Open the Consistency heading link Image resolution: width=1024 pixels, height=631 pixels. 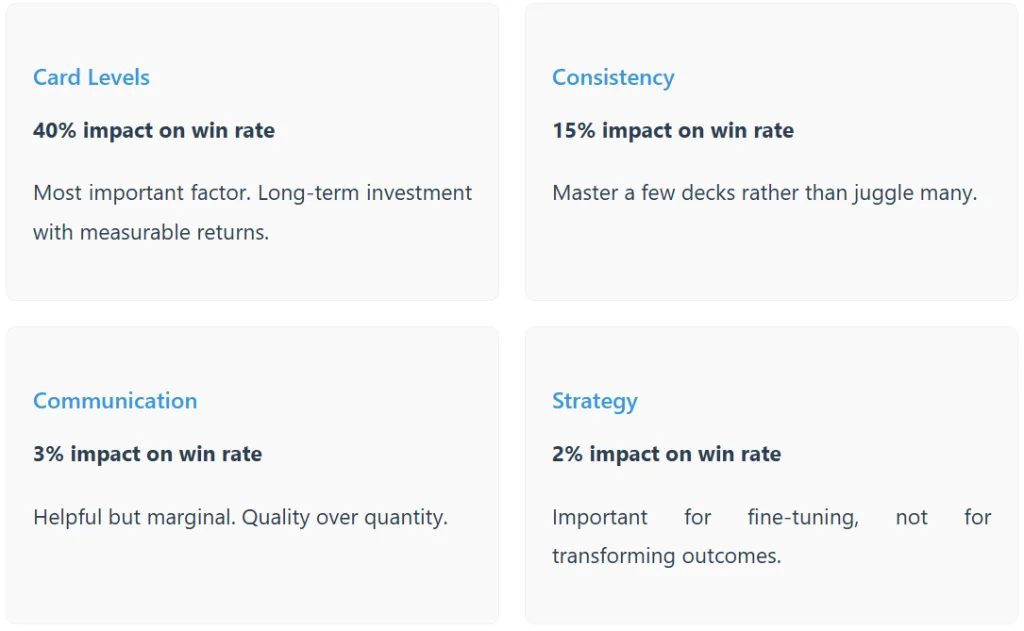[x=613, y=78]
